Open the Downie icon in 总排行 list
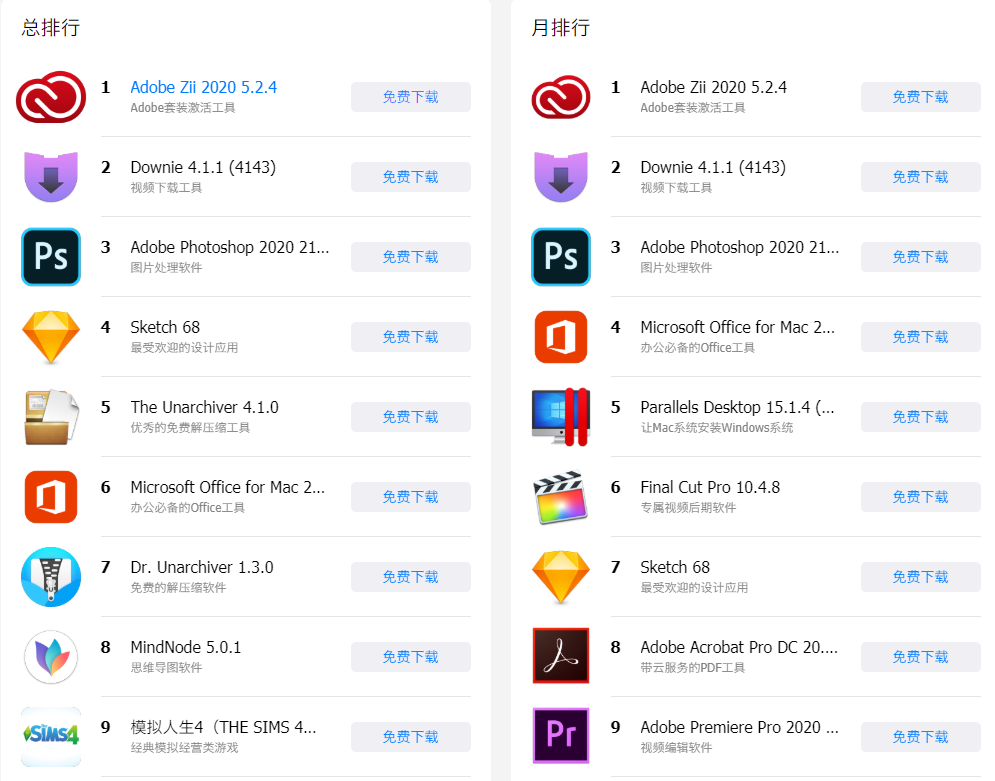This screenshot has height=781, width=995. click(51, 177)
